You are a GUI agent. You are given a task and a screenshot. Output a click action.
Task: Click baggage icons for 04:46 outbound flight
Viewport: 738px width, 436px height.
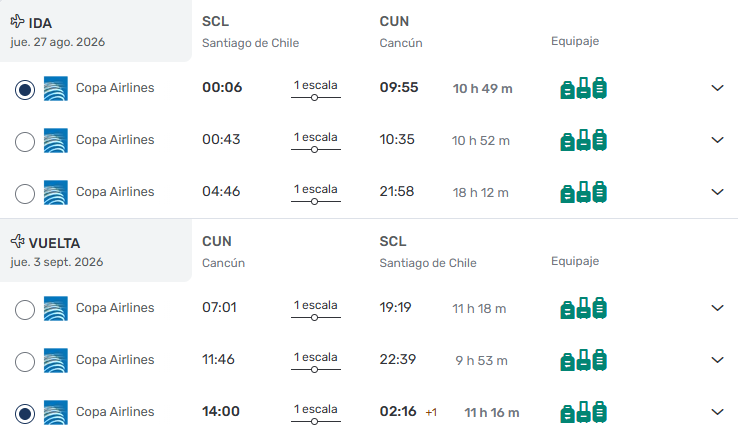tap(584, 192)
